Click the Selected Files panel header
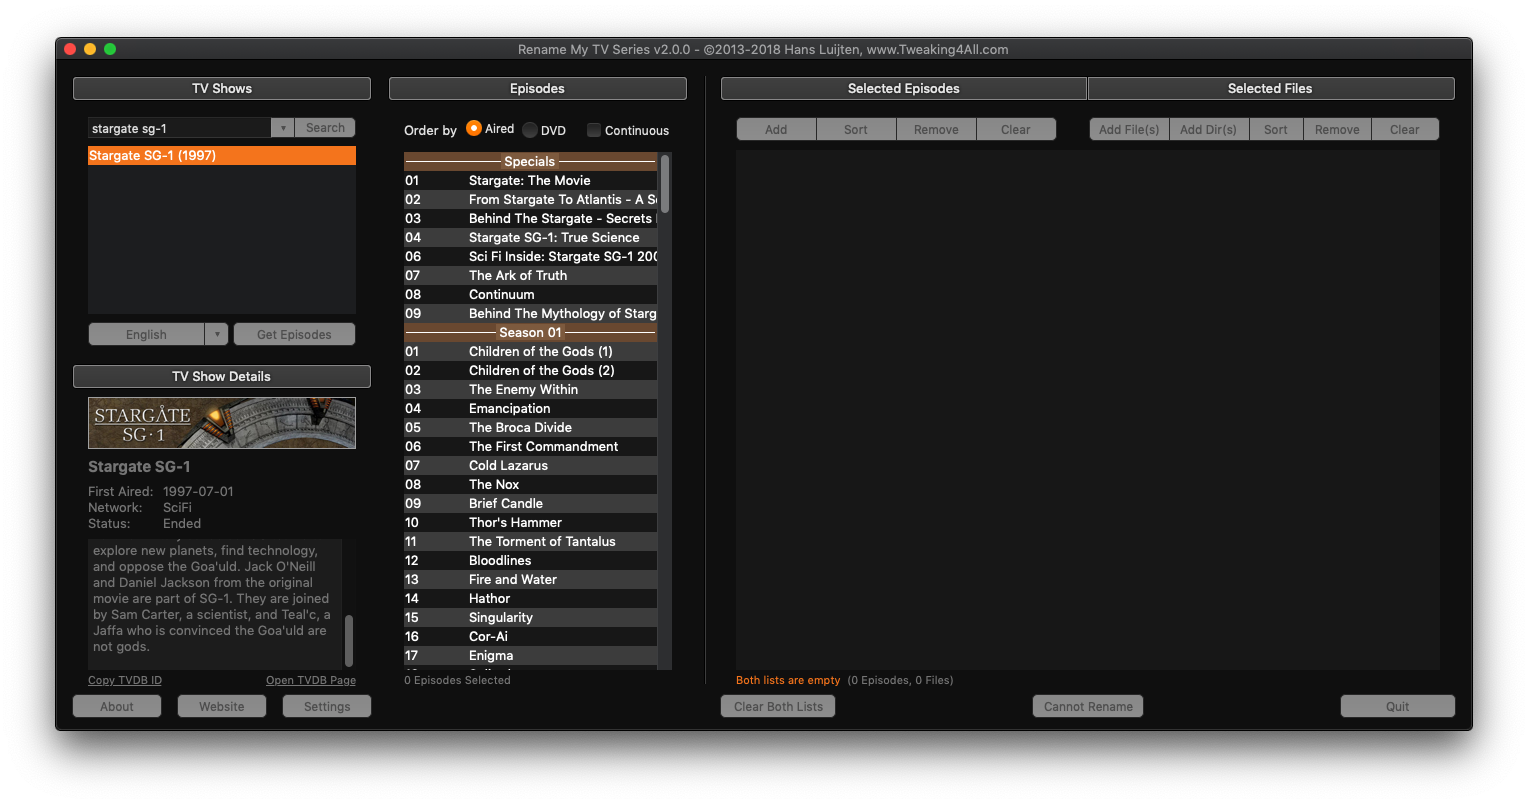This screenshot has height=804, width=1528. [x=1270, y=88]
